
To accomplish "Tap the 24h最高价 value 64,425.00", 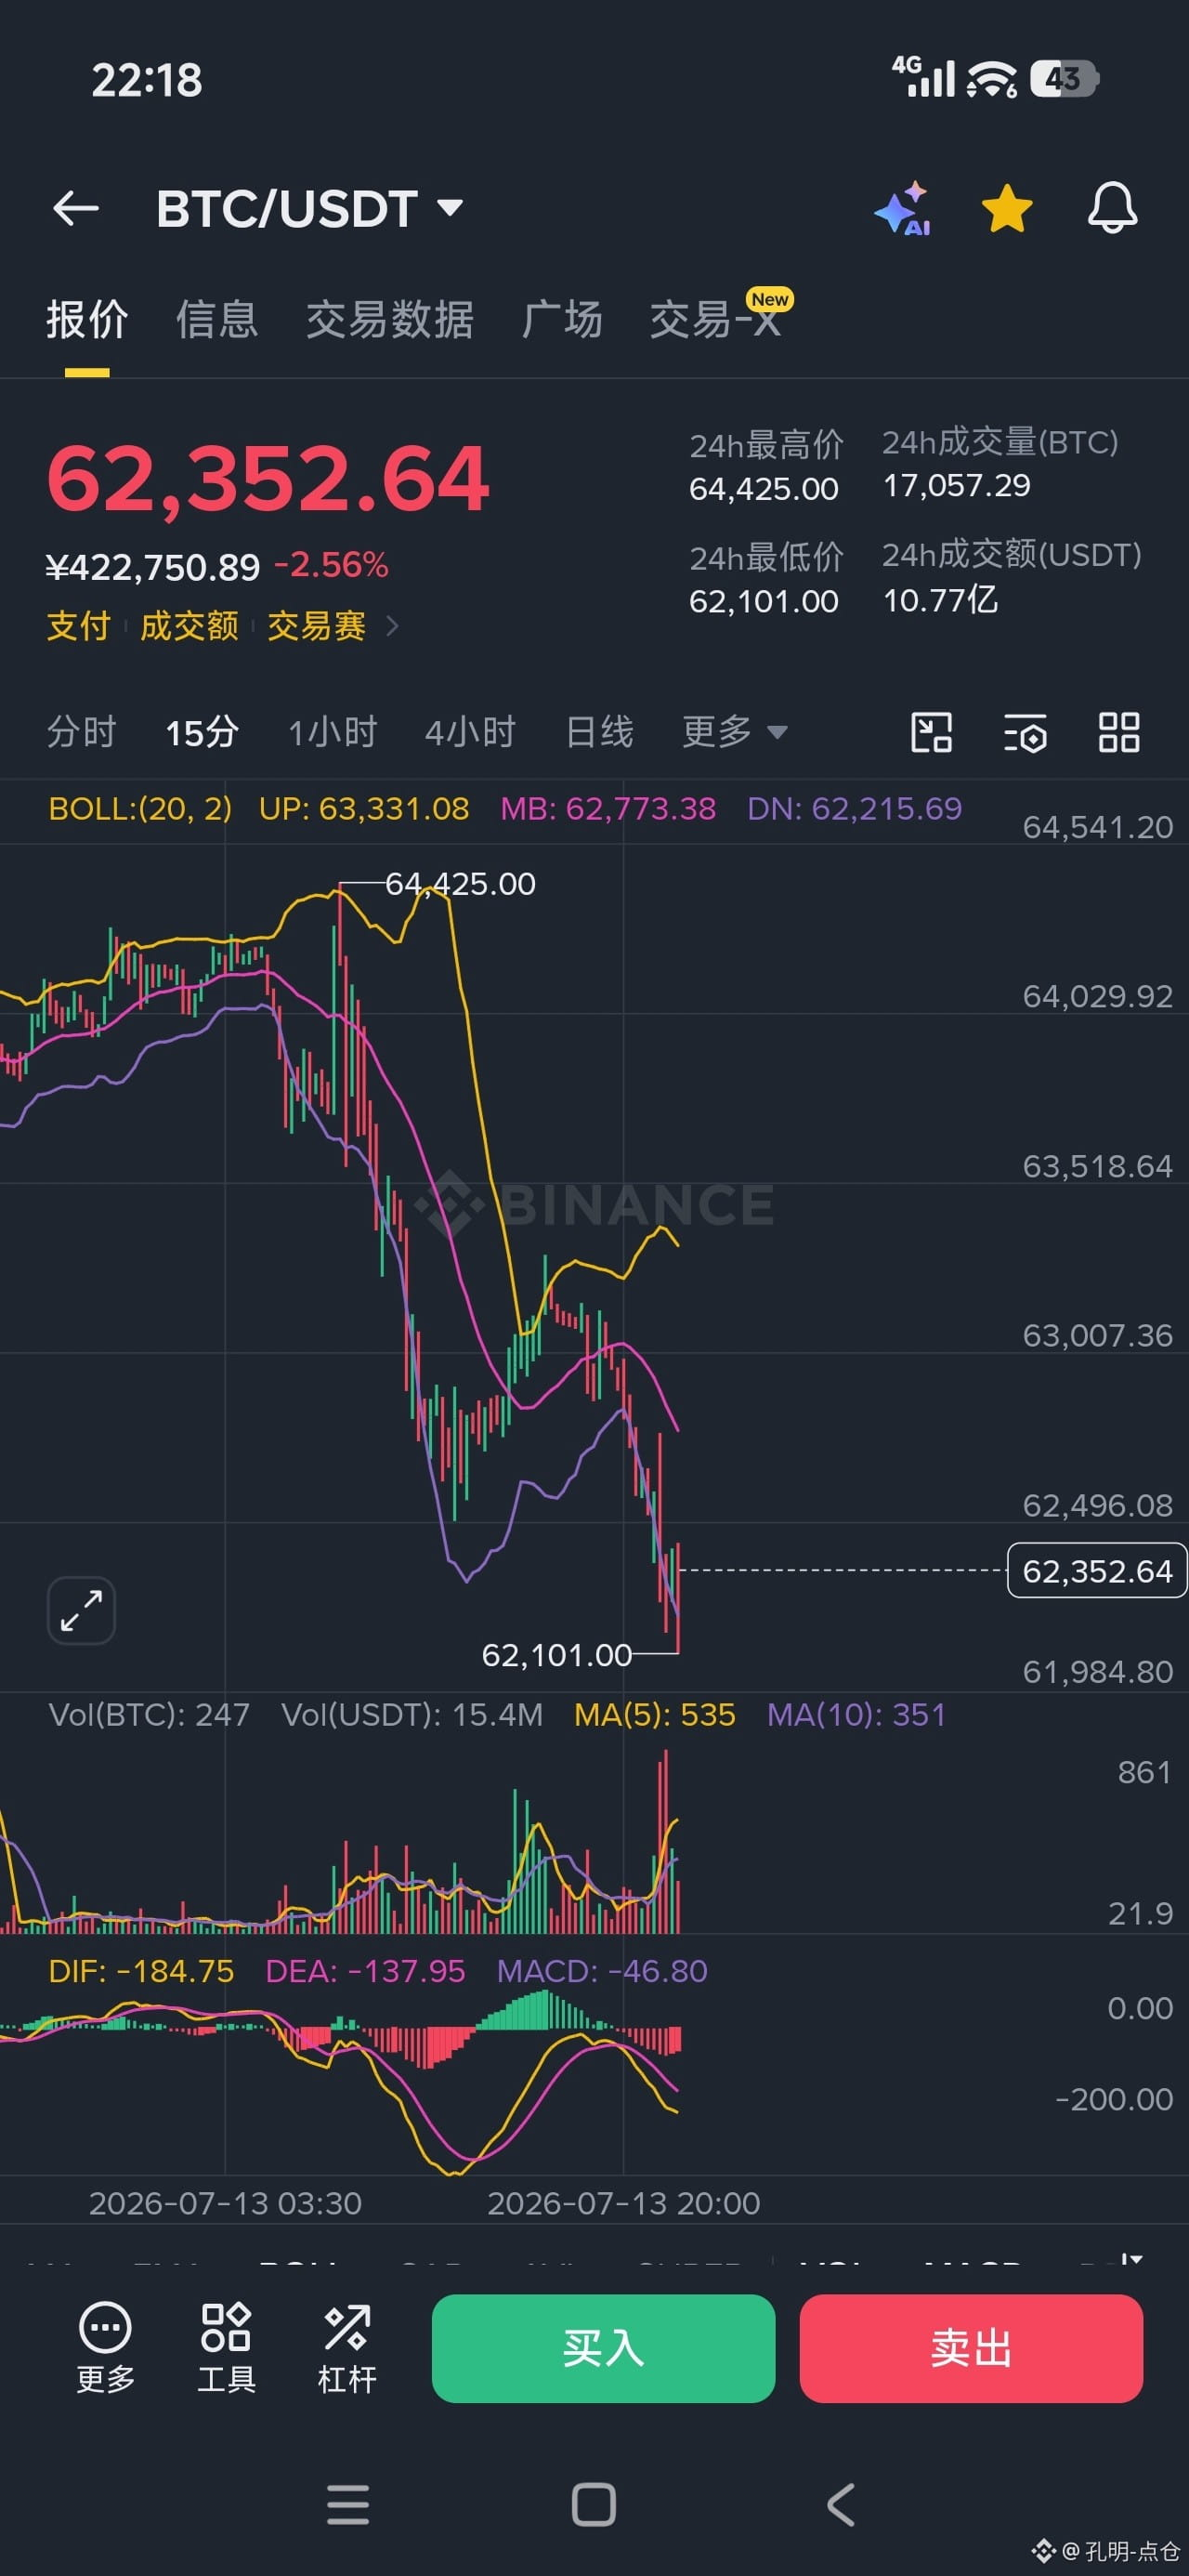I will (x=764, y=488).
